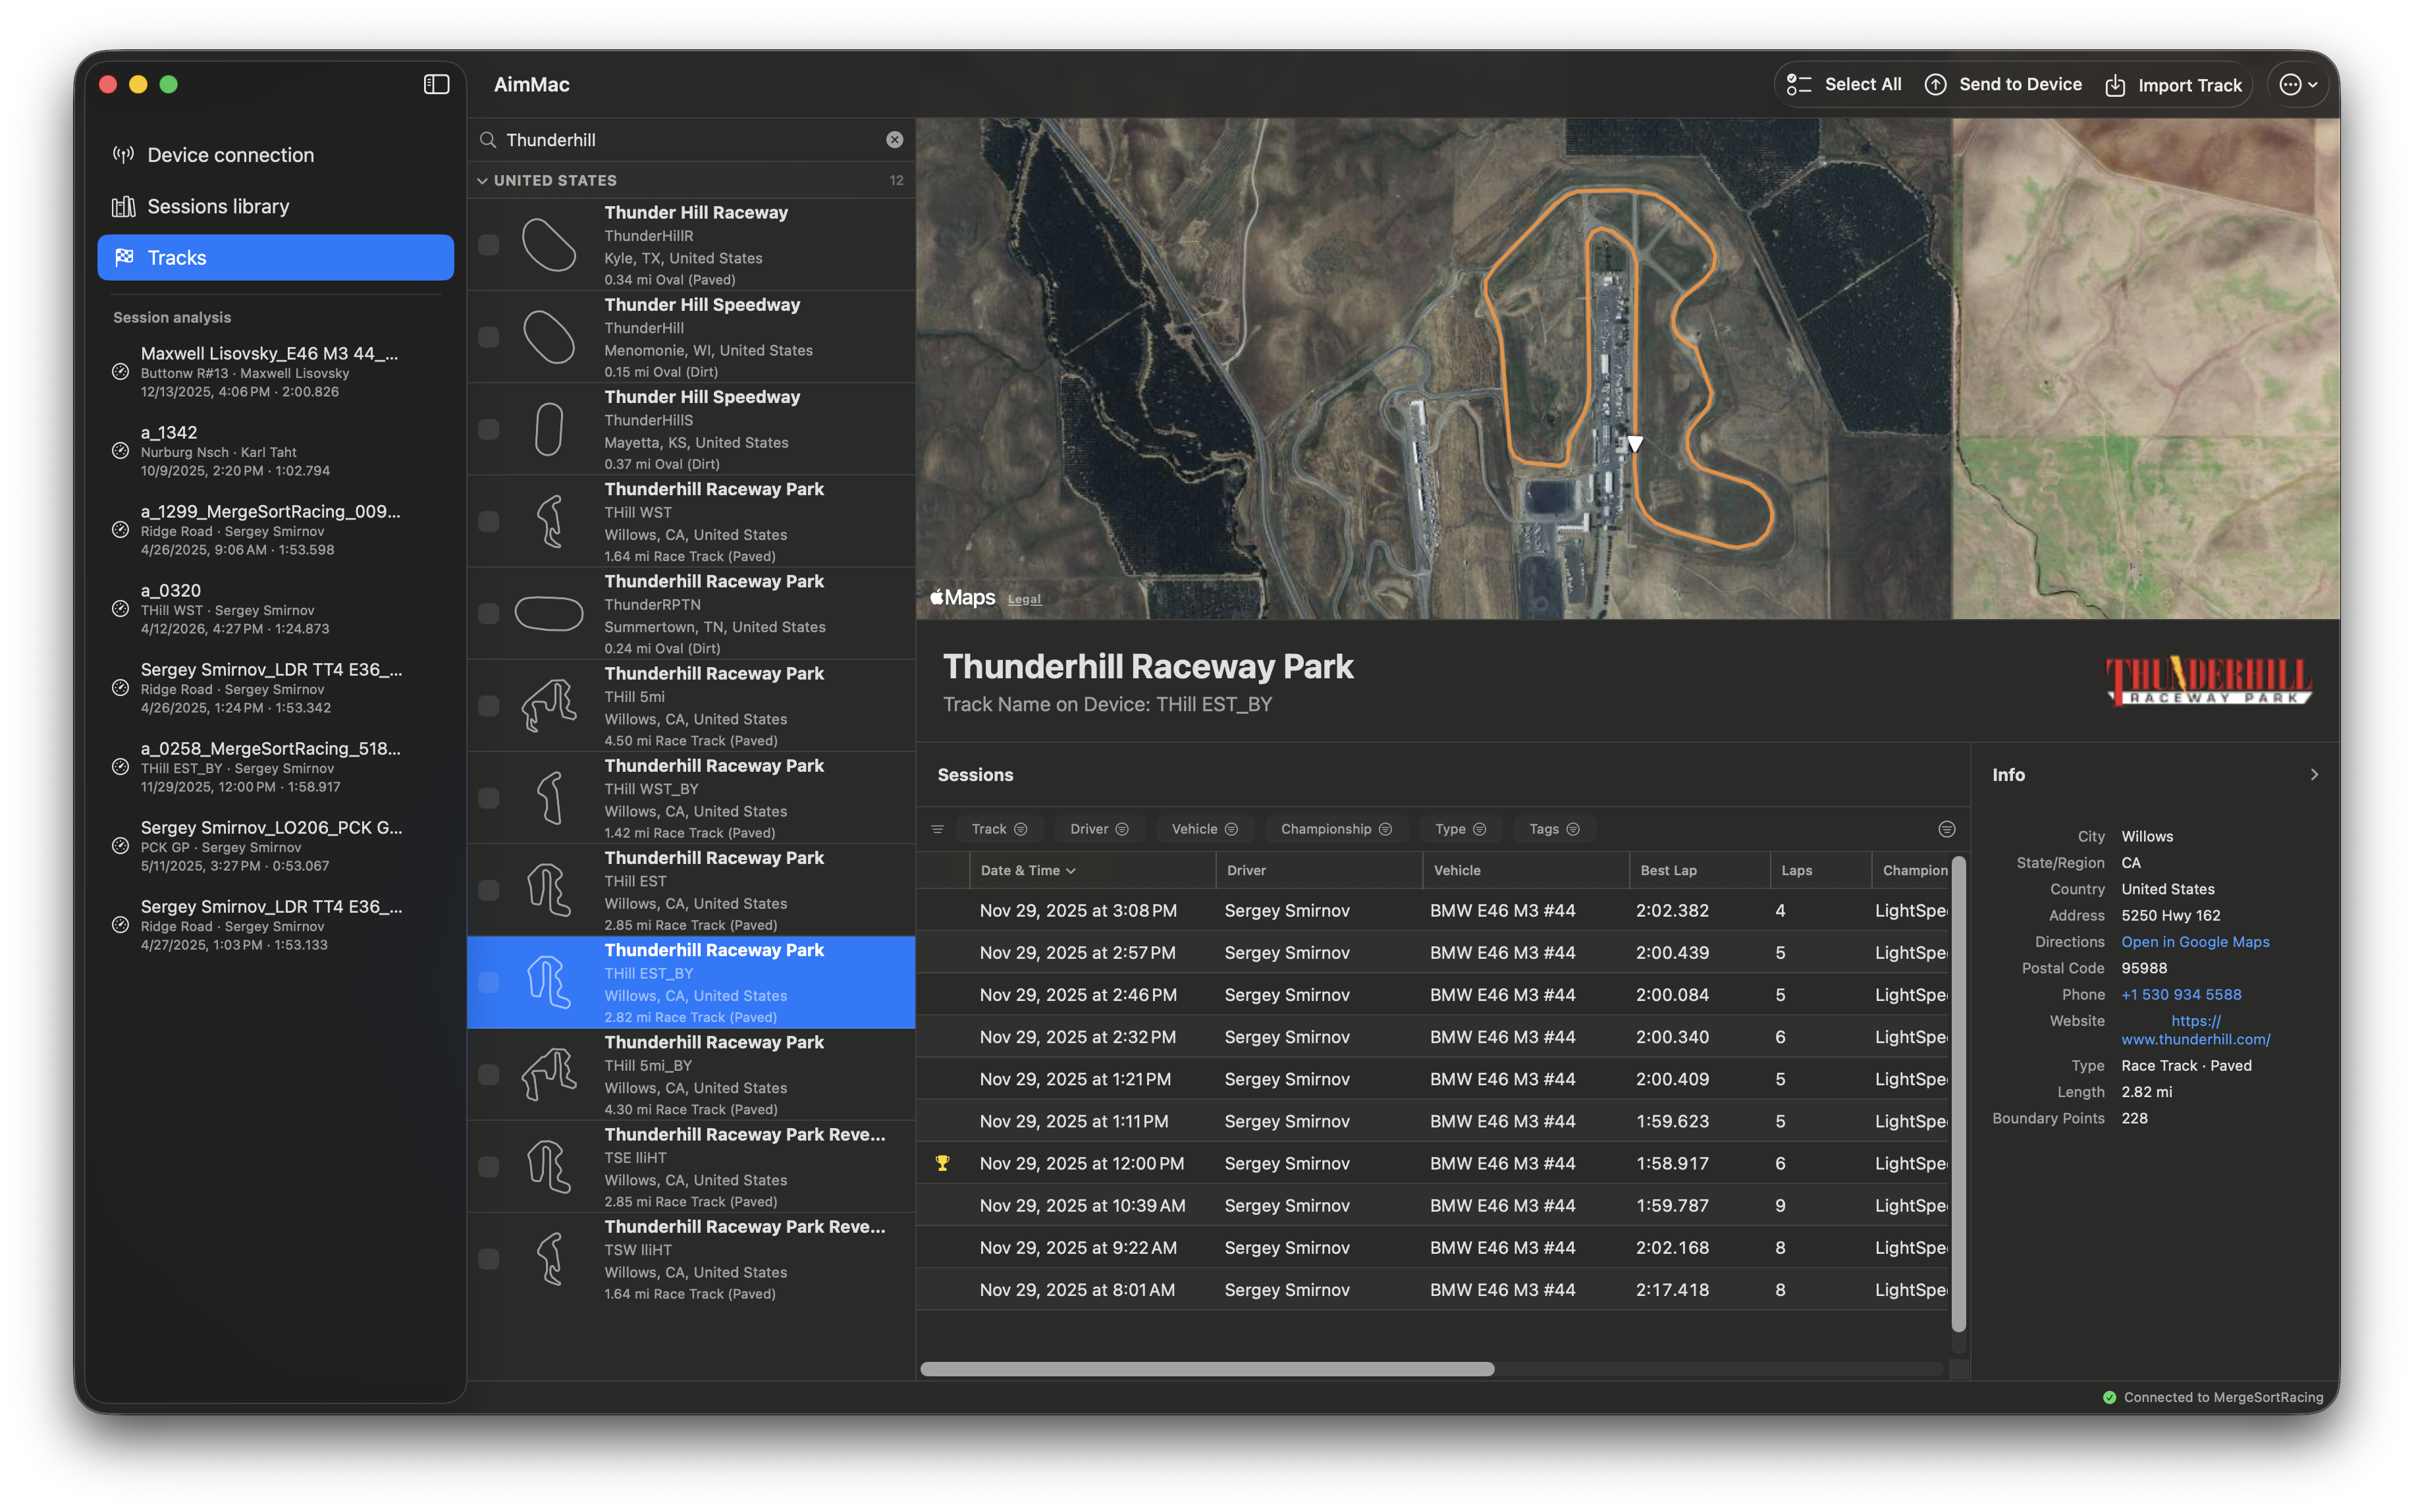Check Thunder Hill Speedway Menomonie checkbox

(488, 337)
